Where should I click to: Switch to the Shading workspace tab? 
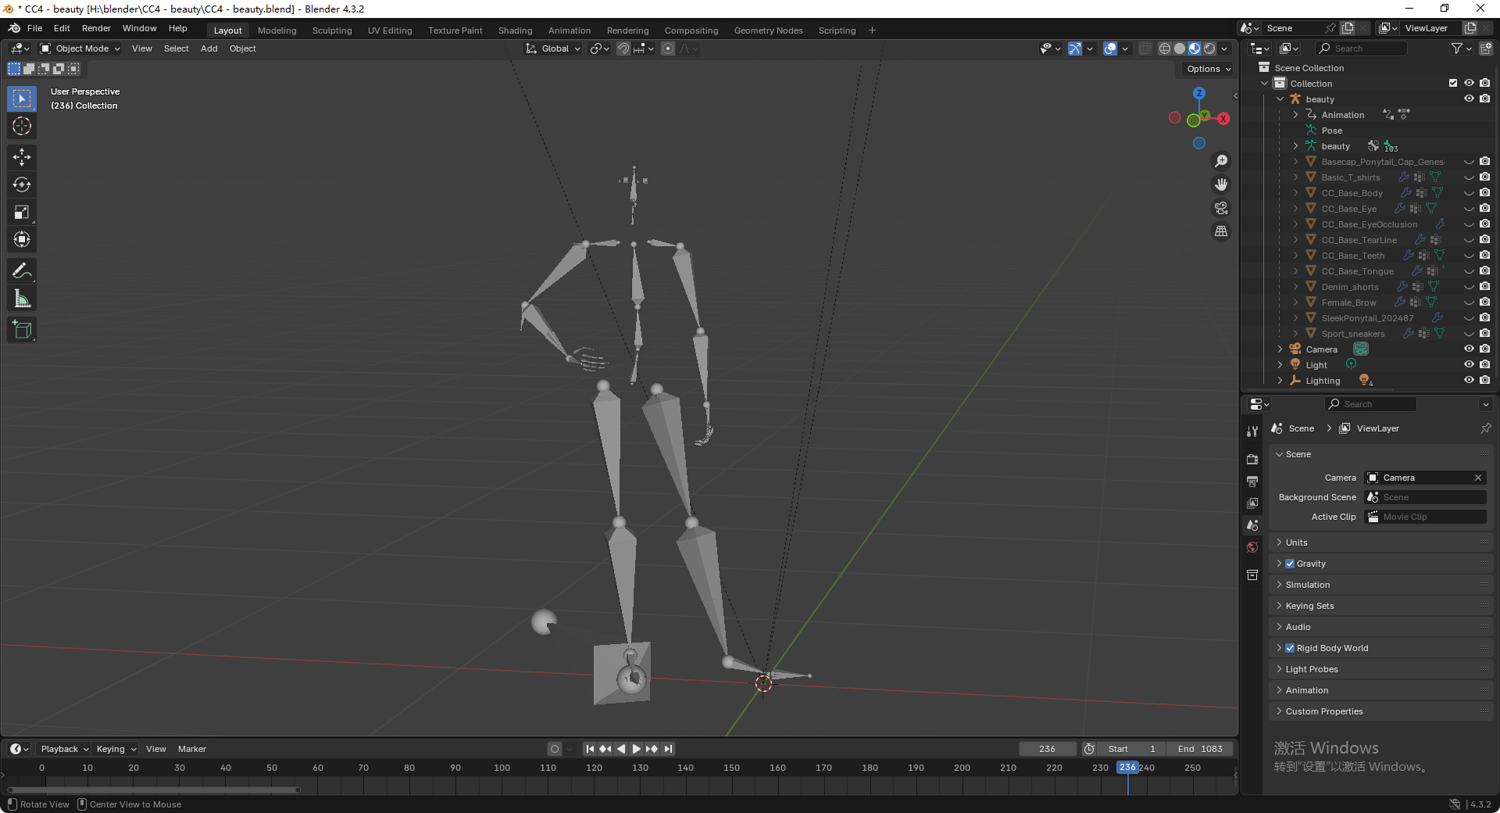[515, 30]
